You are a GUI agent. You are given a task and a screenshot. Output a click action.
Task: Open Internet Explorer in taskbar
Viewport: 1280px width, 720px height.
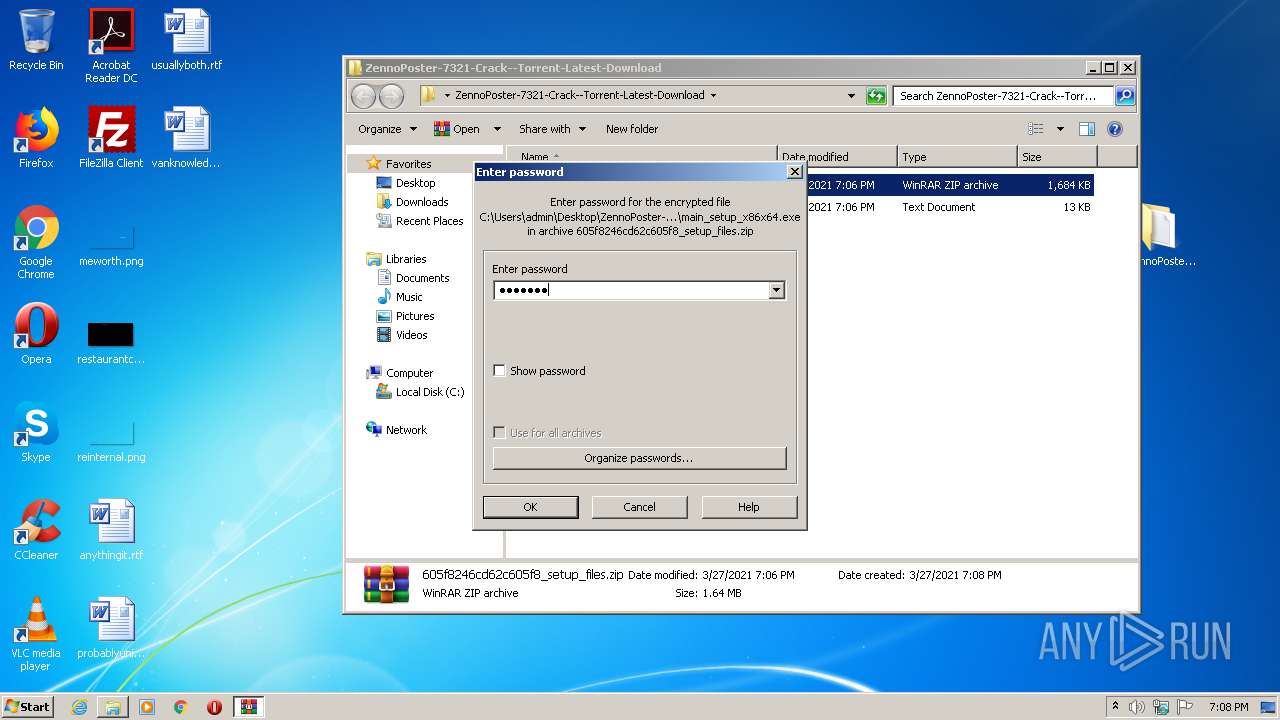pos(79,707)
